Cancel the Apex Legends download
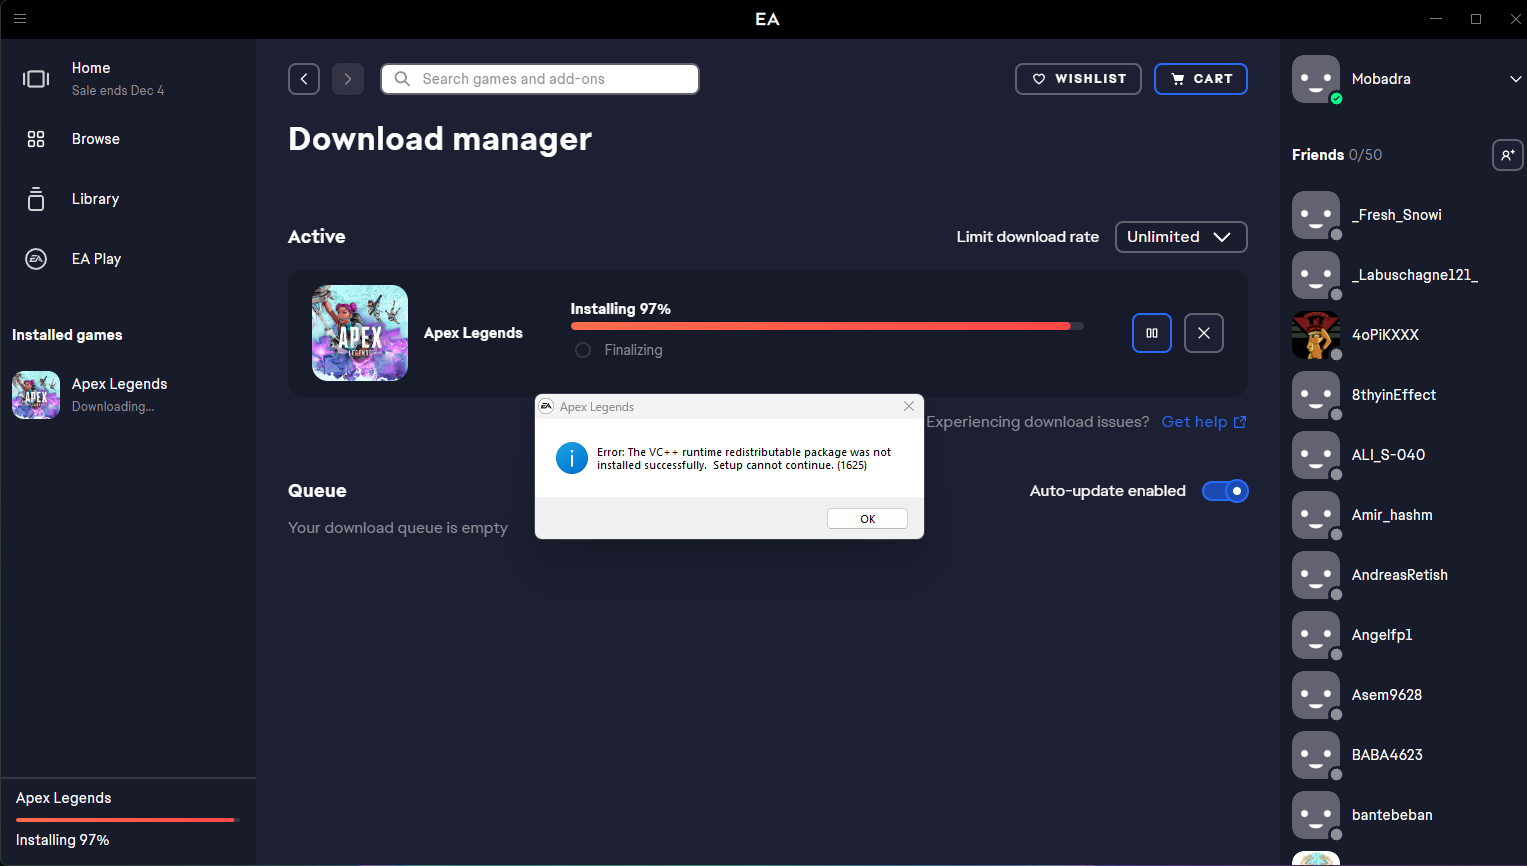 click(x=1204, y=333)
